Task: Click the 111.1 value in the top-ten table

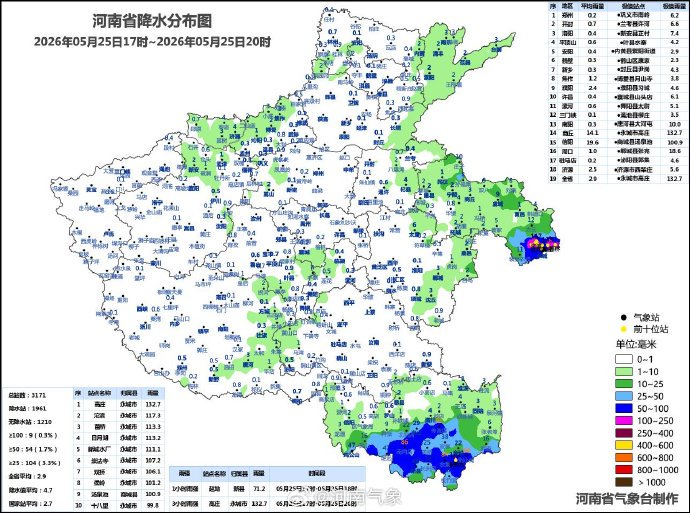Action: click(x=153, y=449)
